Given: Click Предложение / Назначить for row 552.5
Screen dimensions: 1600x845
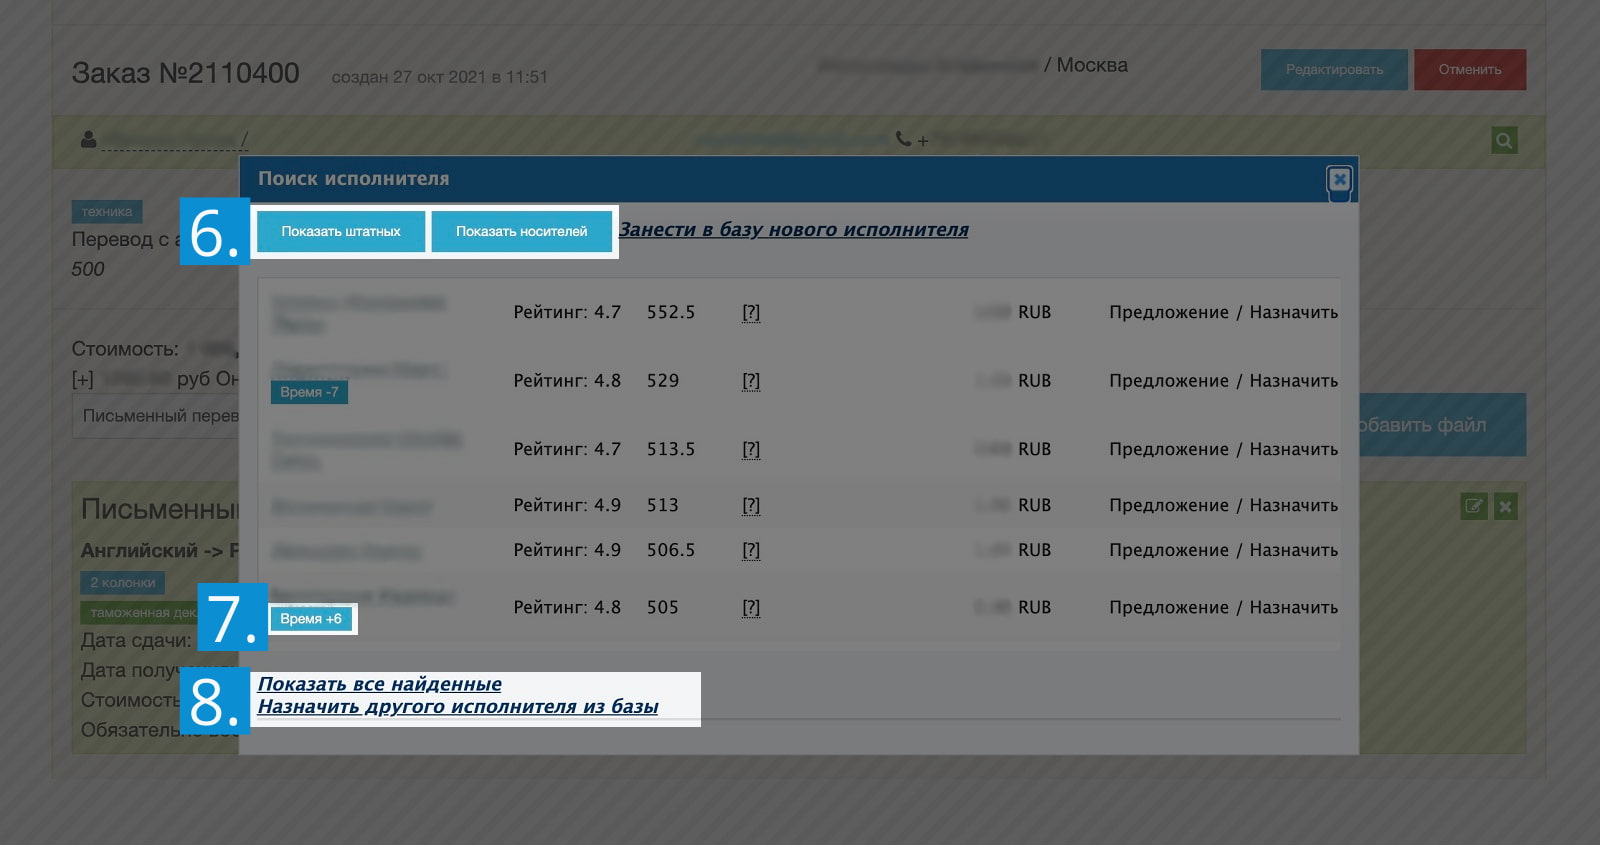Looking at the screenshot, I should [x=1223, y=312].
